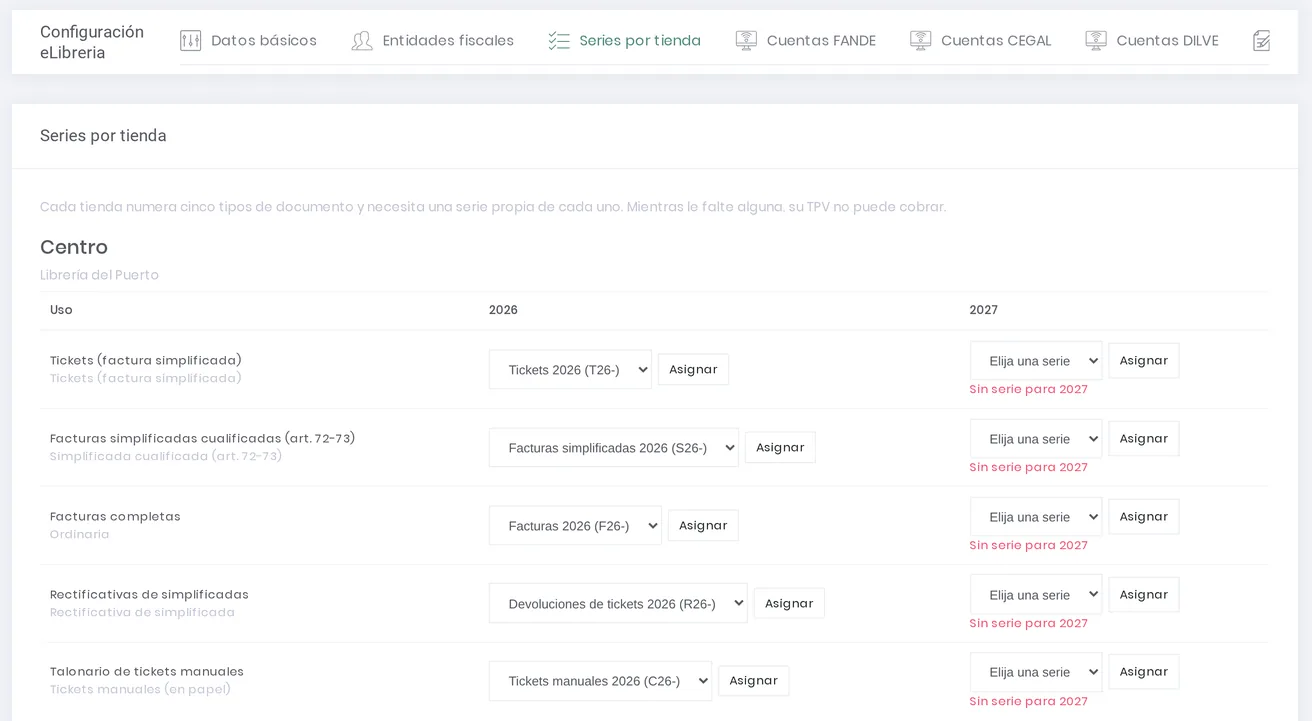
Task: Click the 2027 column header
Action: (x=984, y=310)
